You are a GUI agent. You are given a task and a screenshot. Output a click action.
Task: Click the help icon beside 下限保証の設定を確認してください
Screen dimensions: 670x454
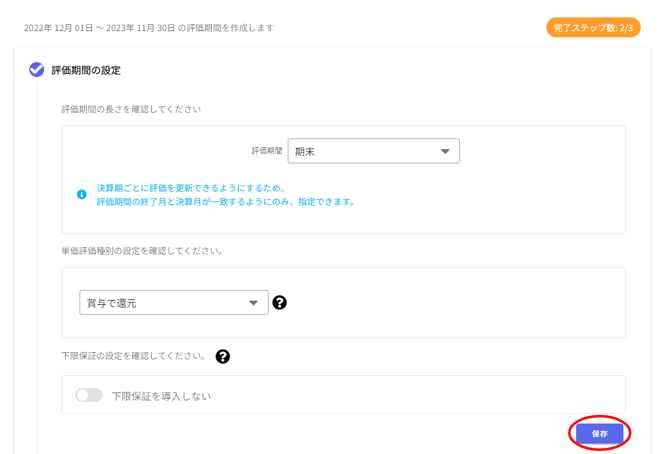click(223, 356)
